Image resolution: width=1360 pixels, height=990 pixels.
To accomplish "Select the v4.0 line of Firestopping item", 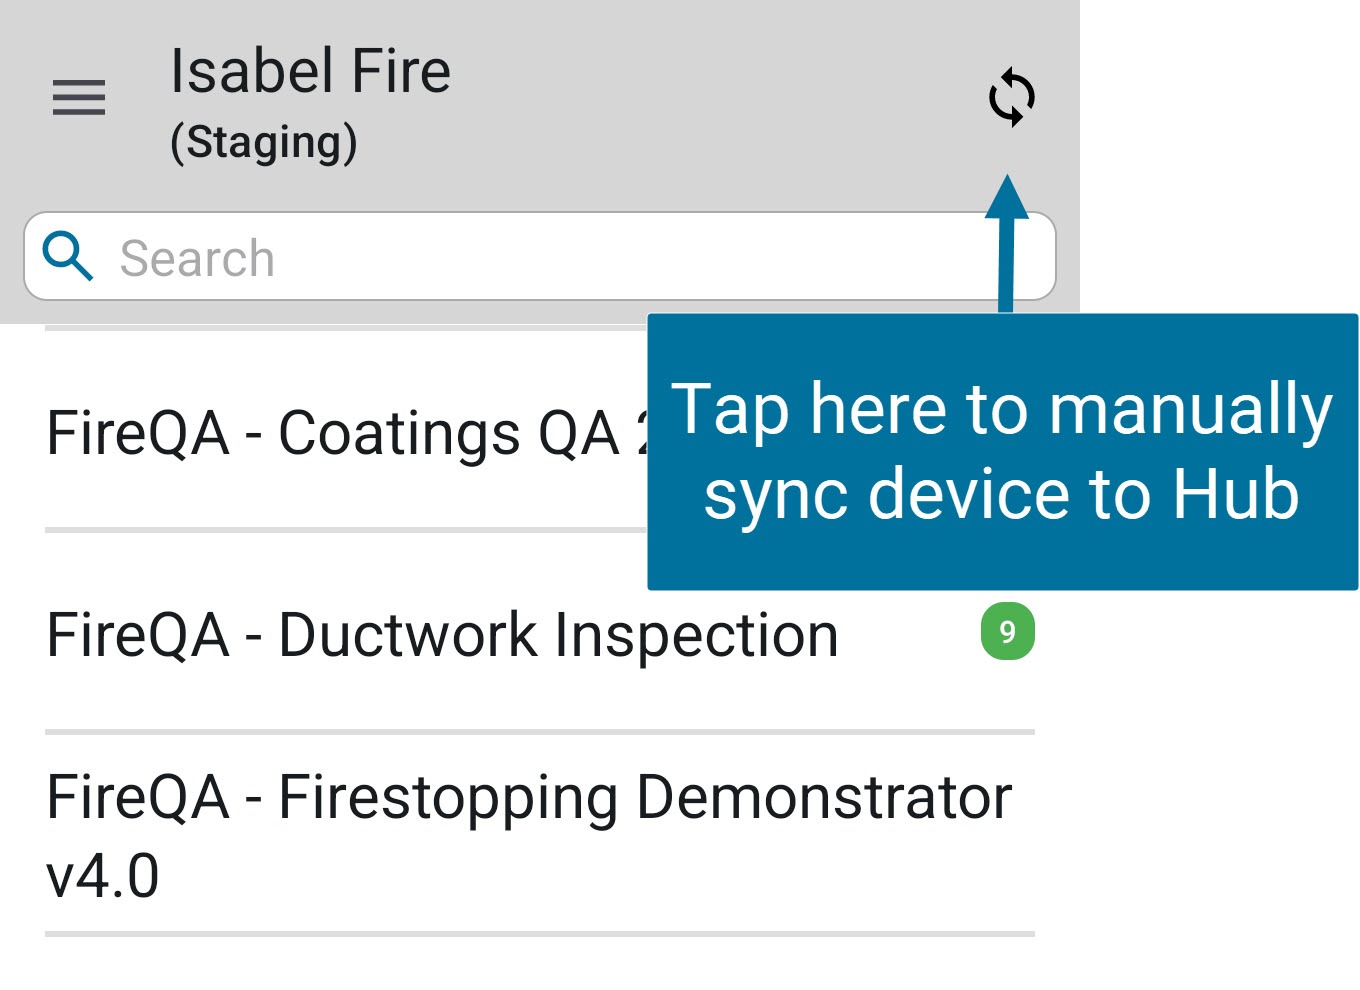I will tap(103, 876).
